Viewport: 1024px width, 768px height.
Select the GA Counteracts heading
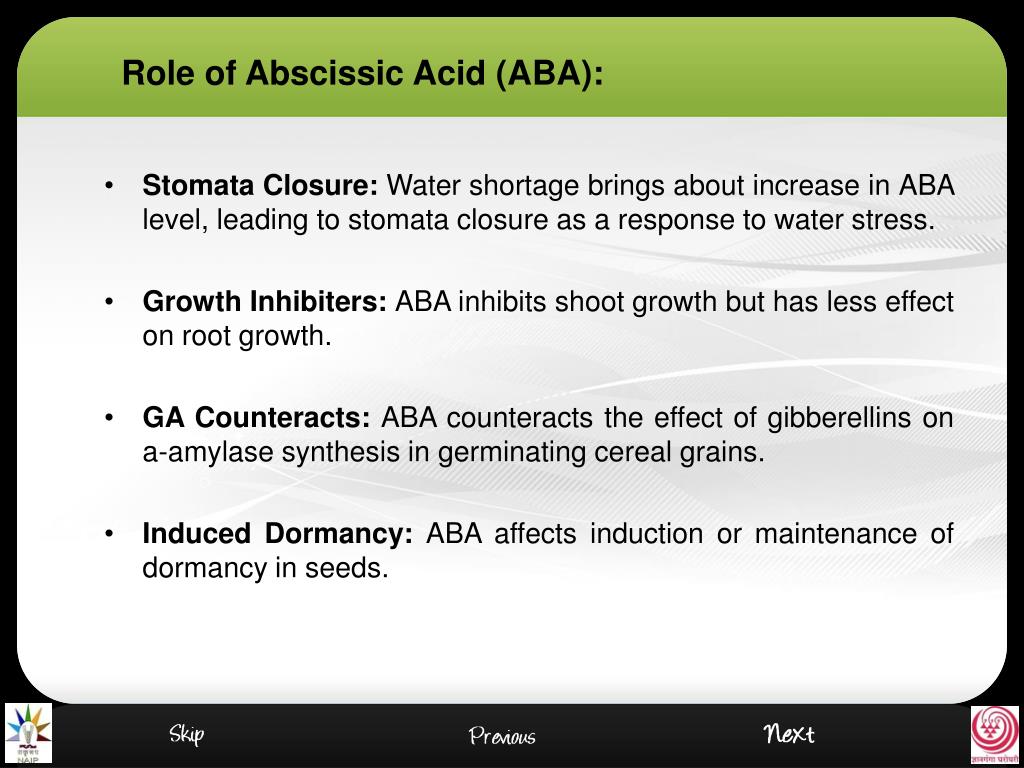coord(256,417)
